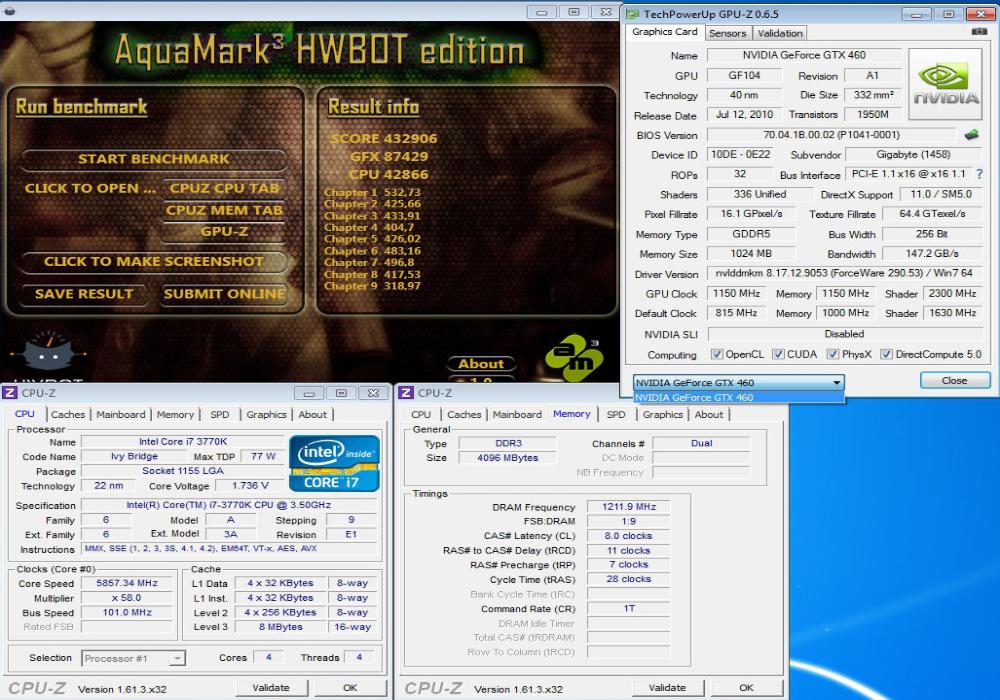Open Caches tab in right CPU-Z window
This screenshot has width=1000, height=700.
[464, 414]
